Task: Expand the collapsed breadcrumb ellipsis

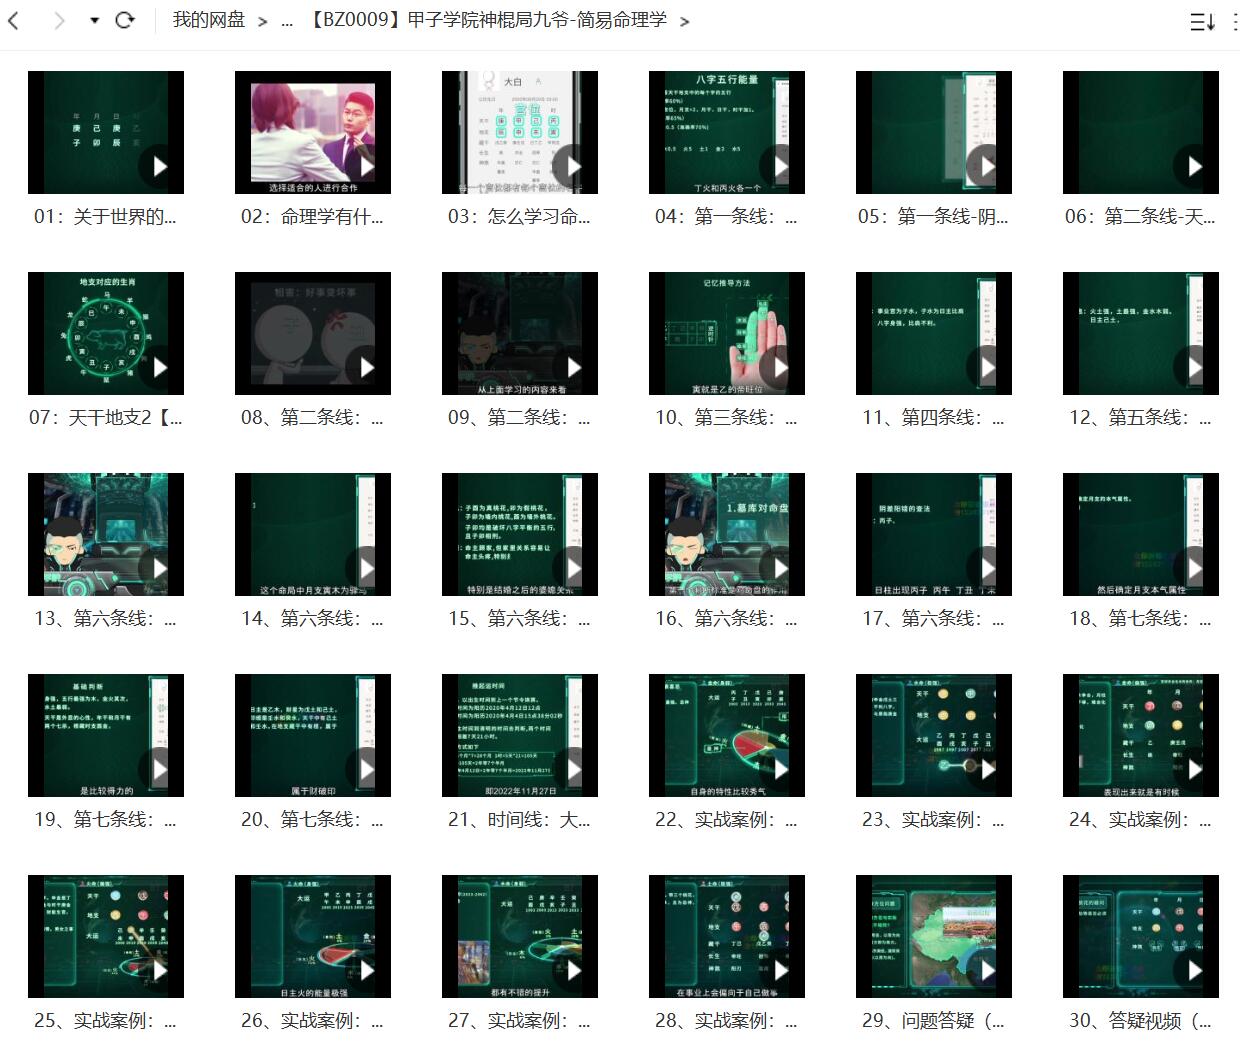Action: (287, 20)
